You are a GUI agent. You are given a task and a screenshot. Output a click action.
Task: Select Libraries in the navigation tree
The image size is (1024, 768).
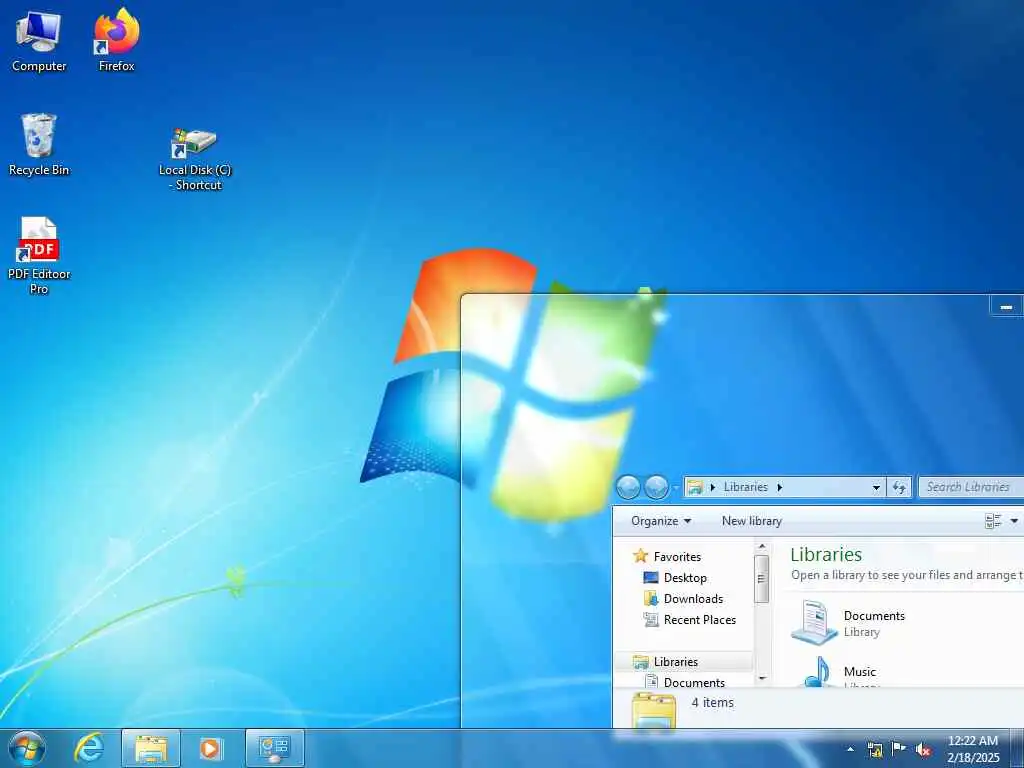[x=666, y=662]
